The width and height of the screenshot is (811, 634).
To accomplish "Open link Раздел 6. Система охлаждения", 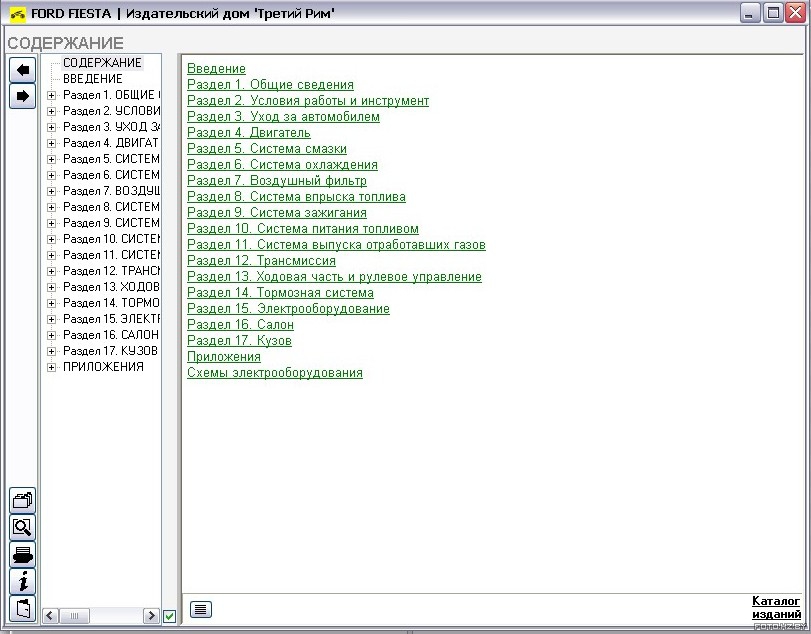I will click(x=282, y=165).
